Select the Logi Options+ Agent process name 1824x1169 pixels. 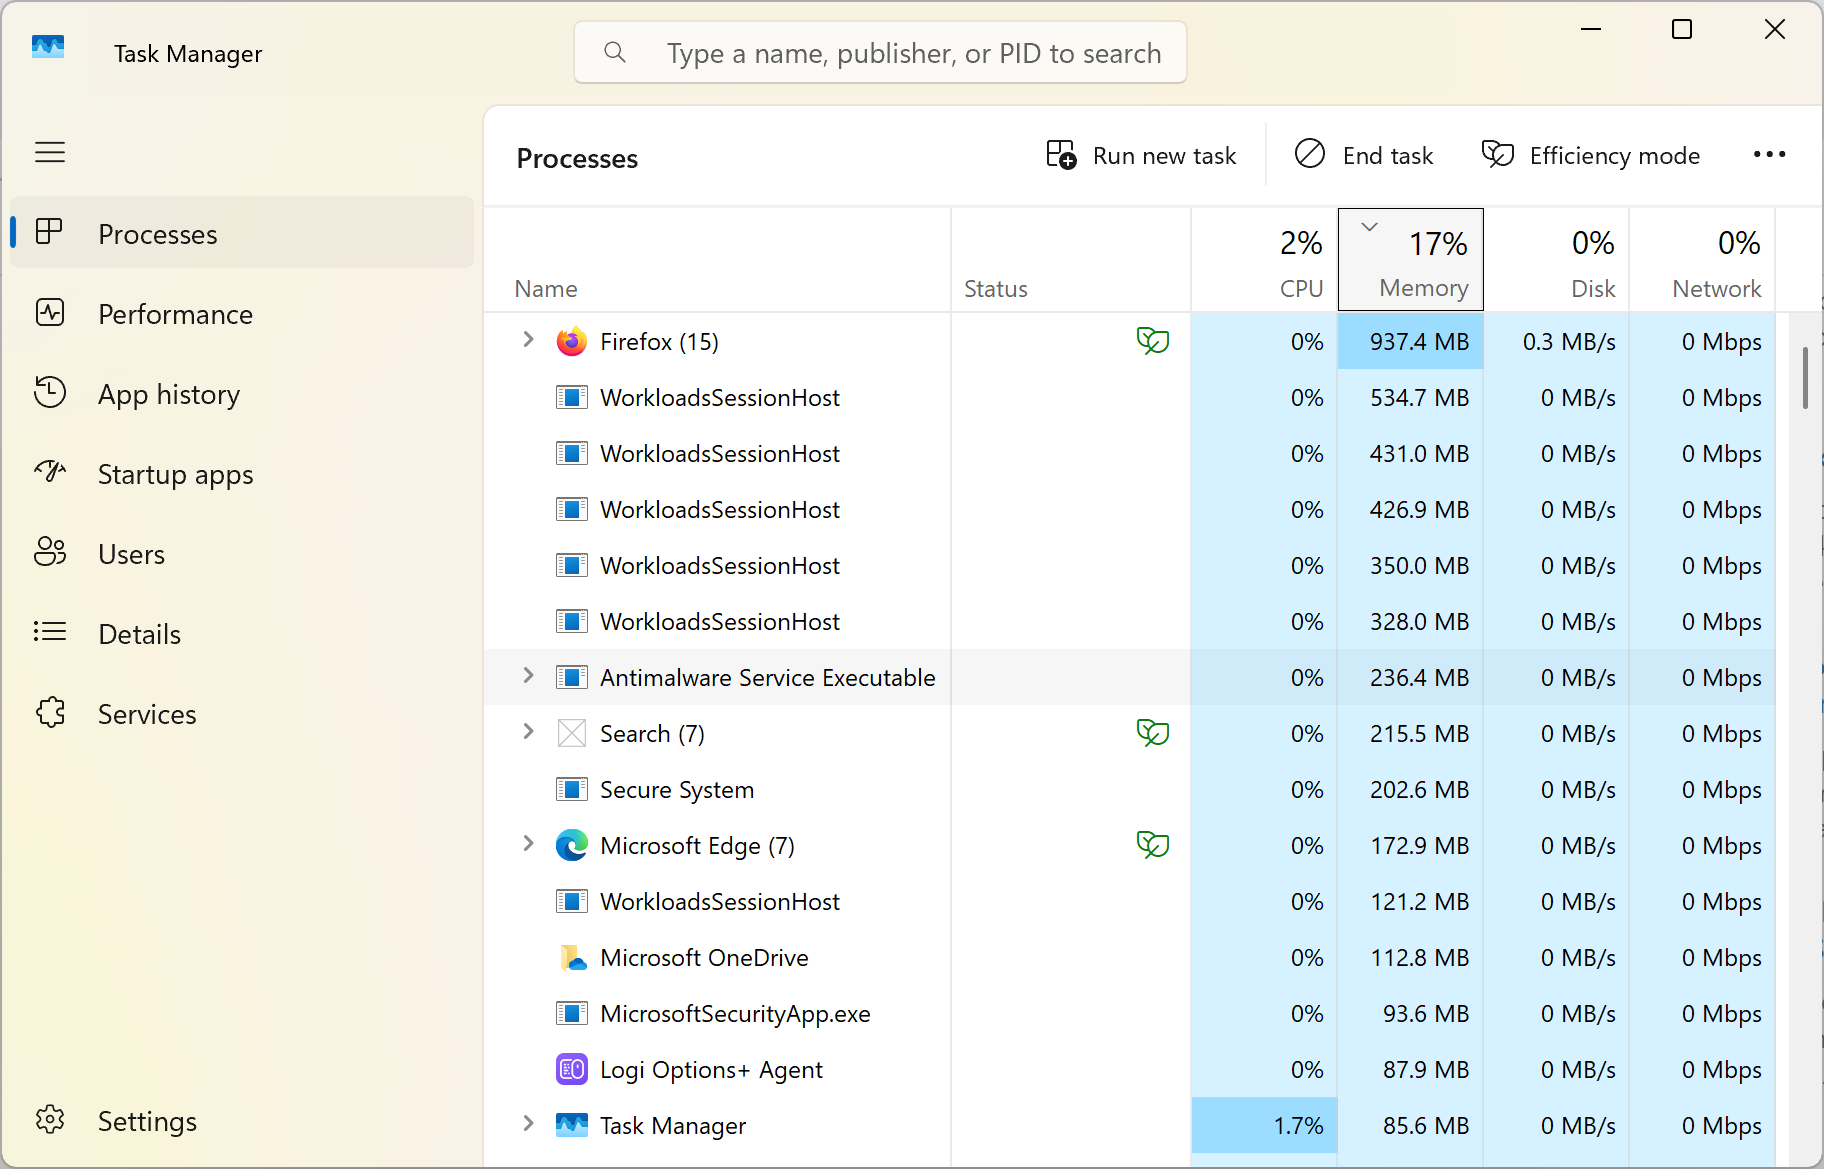click(711, 1070)
